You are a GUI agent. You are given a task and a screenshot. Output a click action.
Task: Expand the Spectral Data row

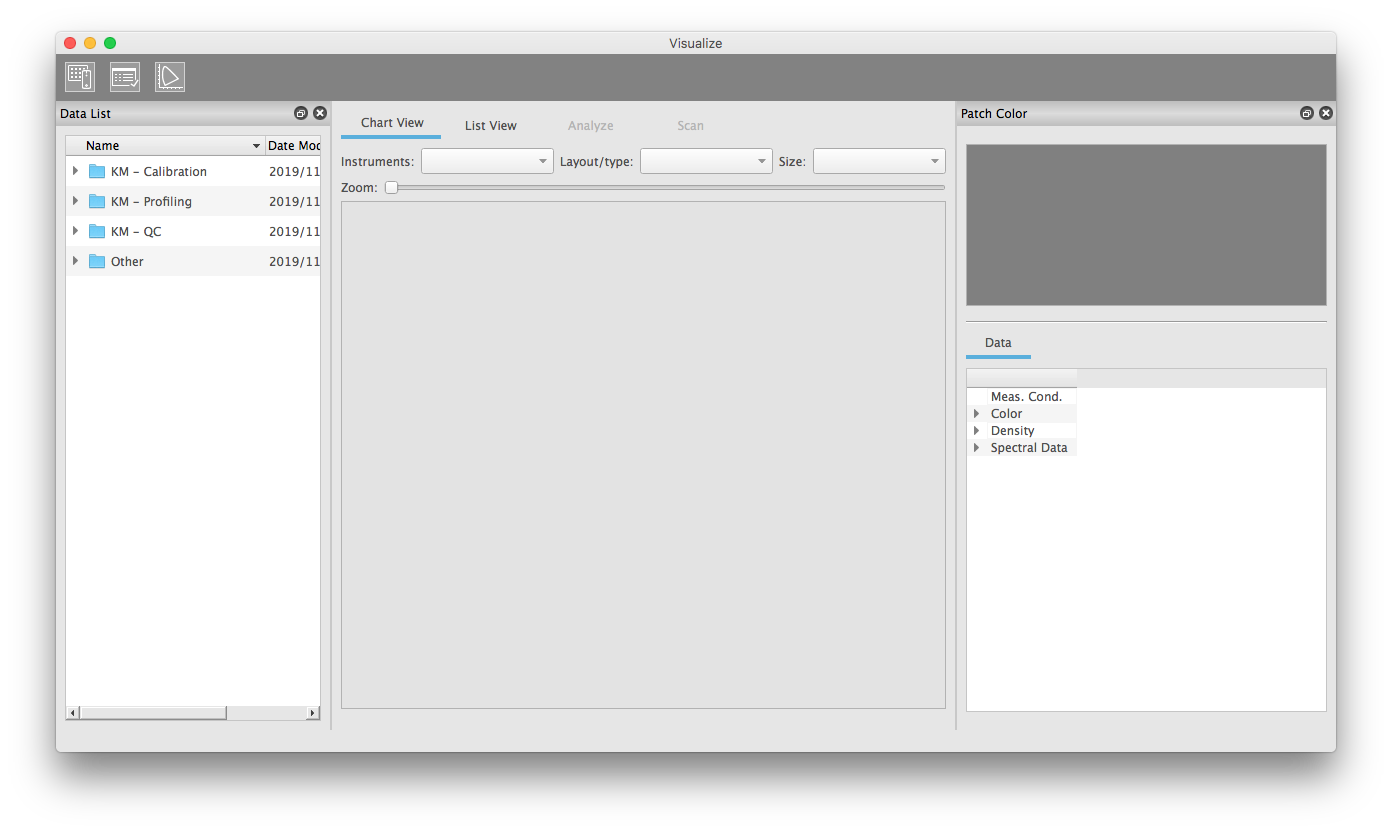pos(976,448)
